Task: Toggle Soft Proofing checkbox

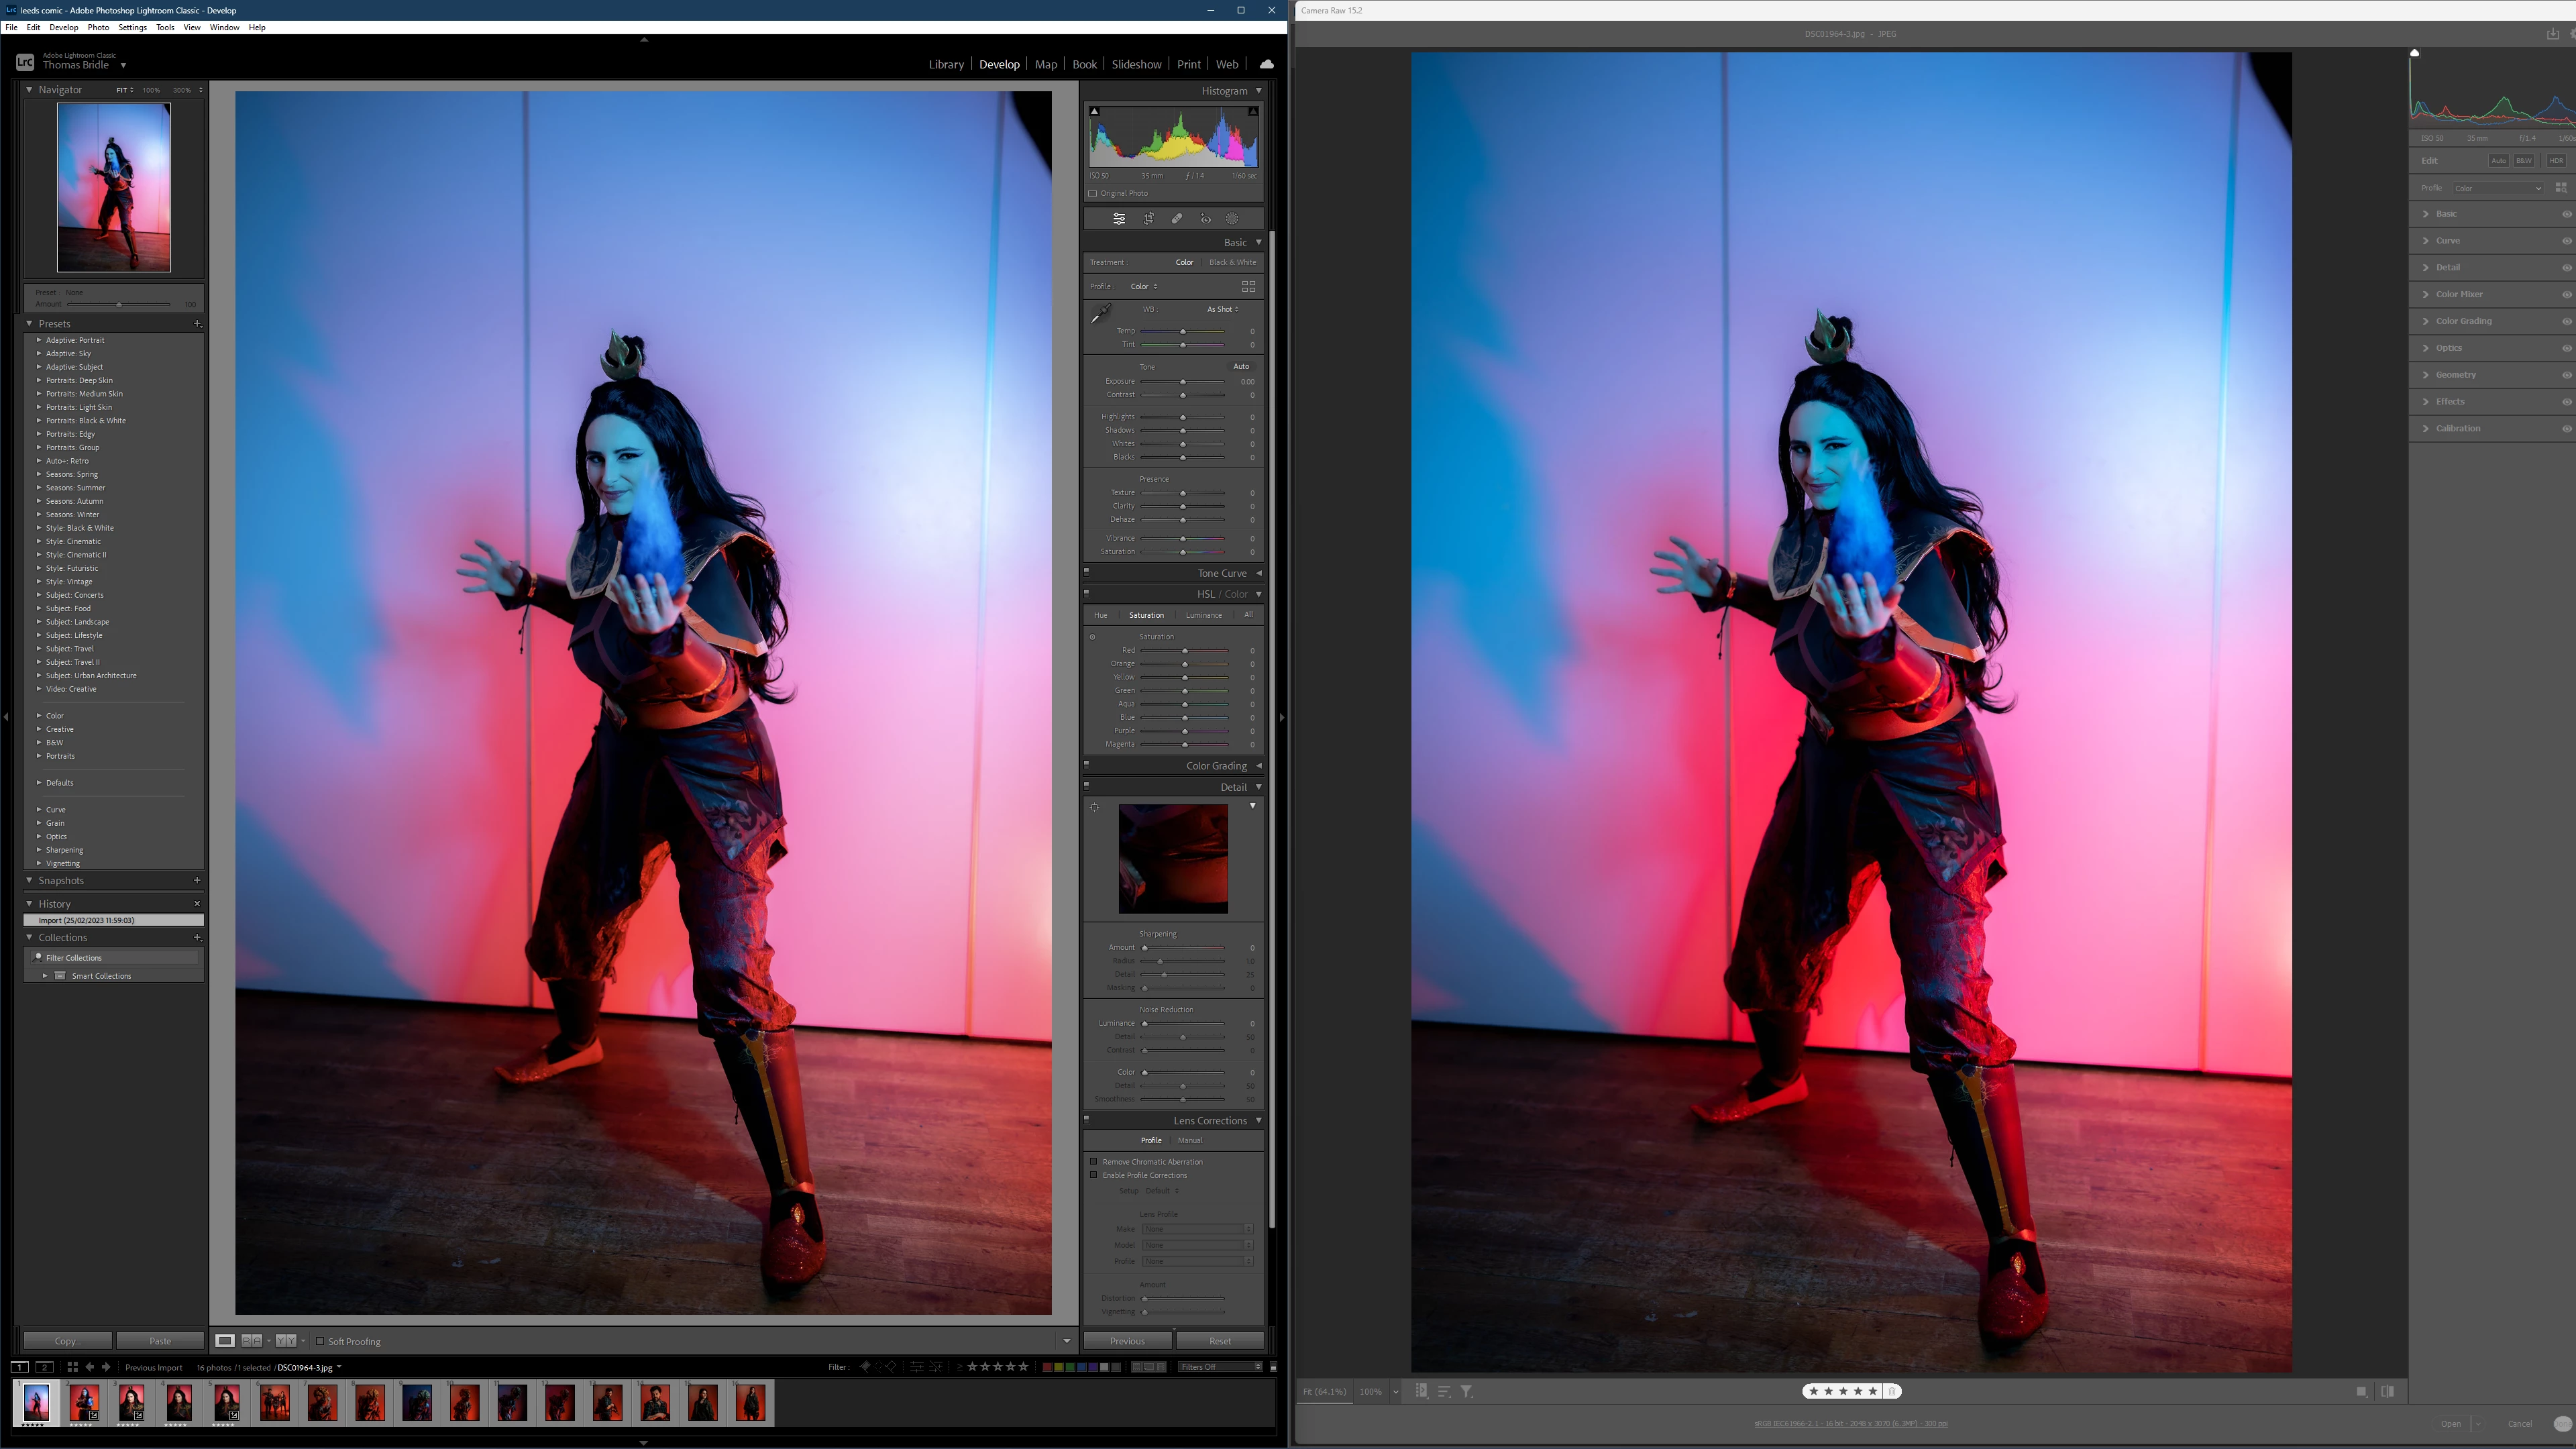Action: (320, 1341)
